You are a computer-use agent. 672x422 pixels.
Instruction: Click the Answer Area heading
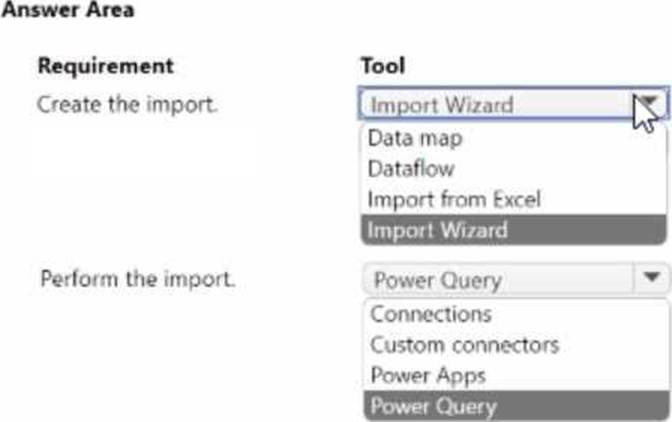point(69,11)
